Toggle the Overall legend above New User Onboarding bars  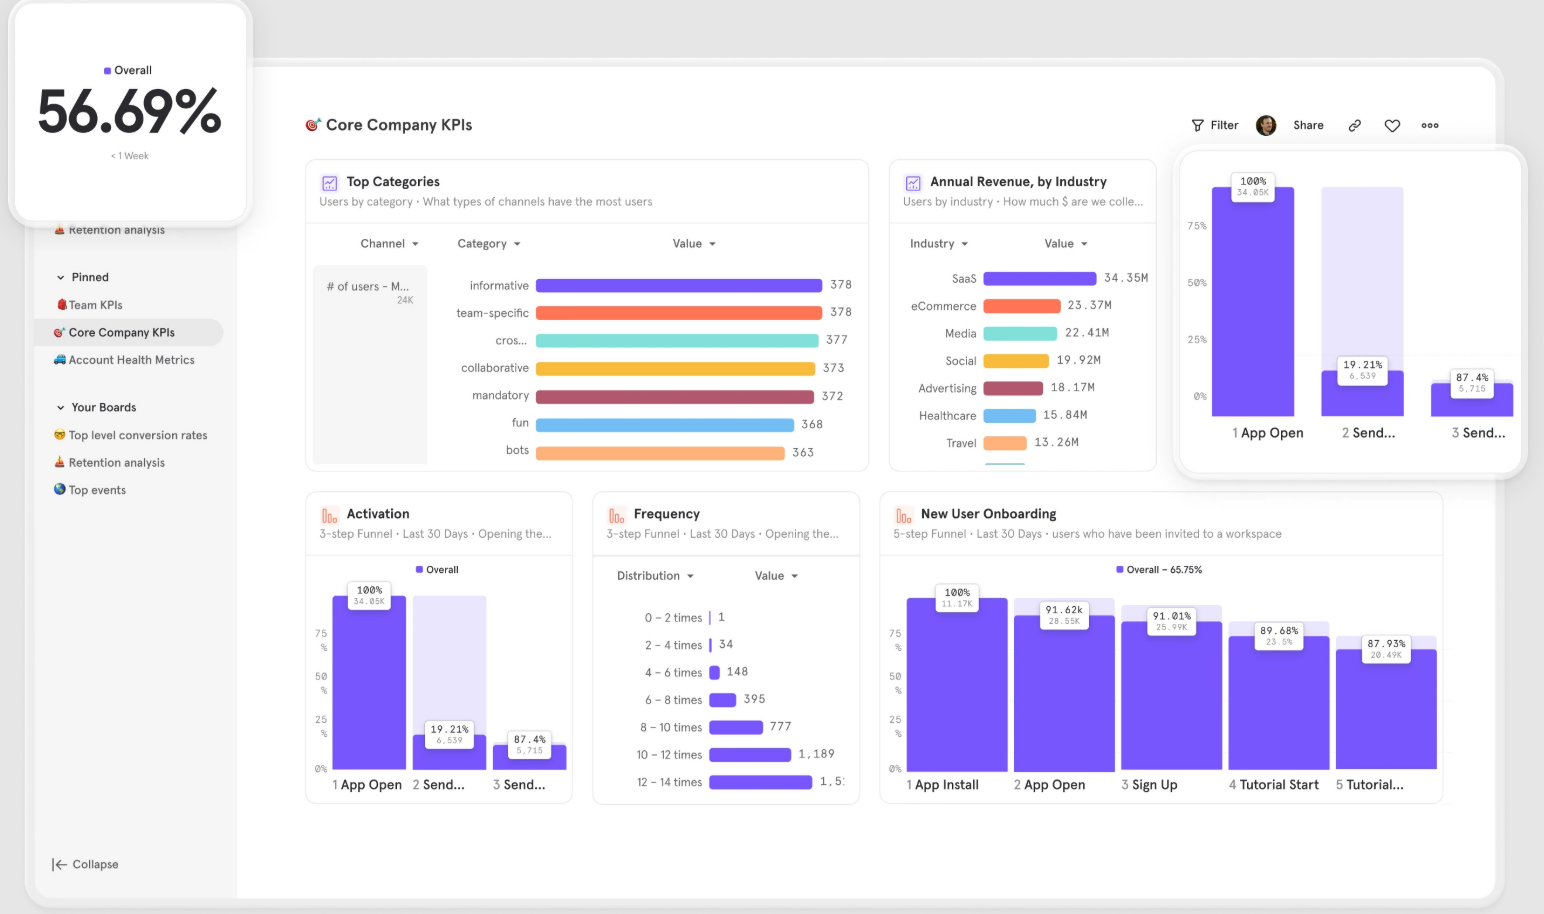(x=1159, y=569)
